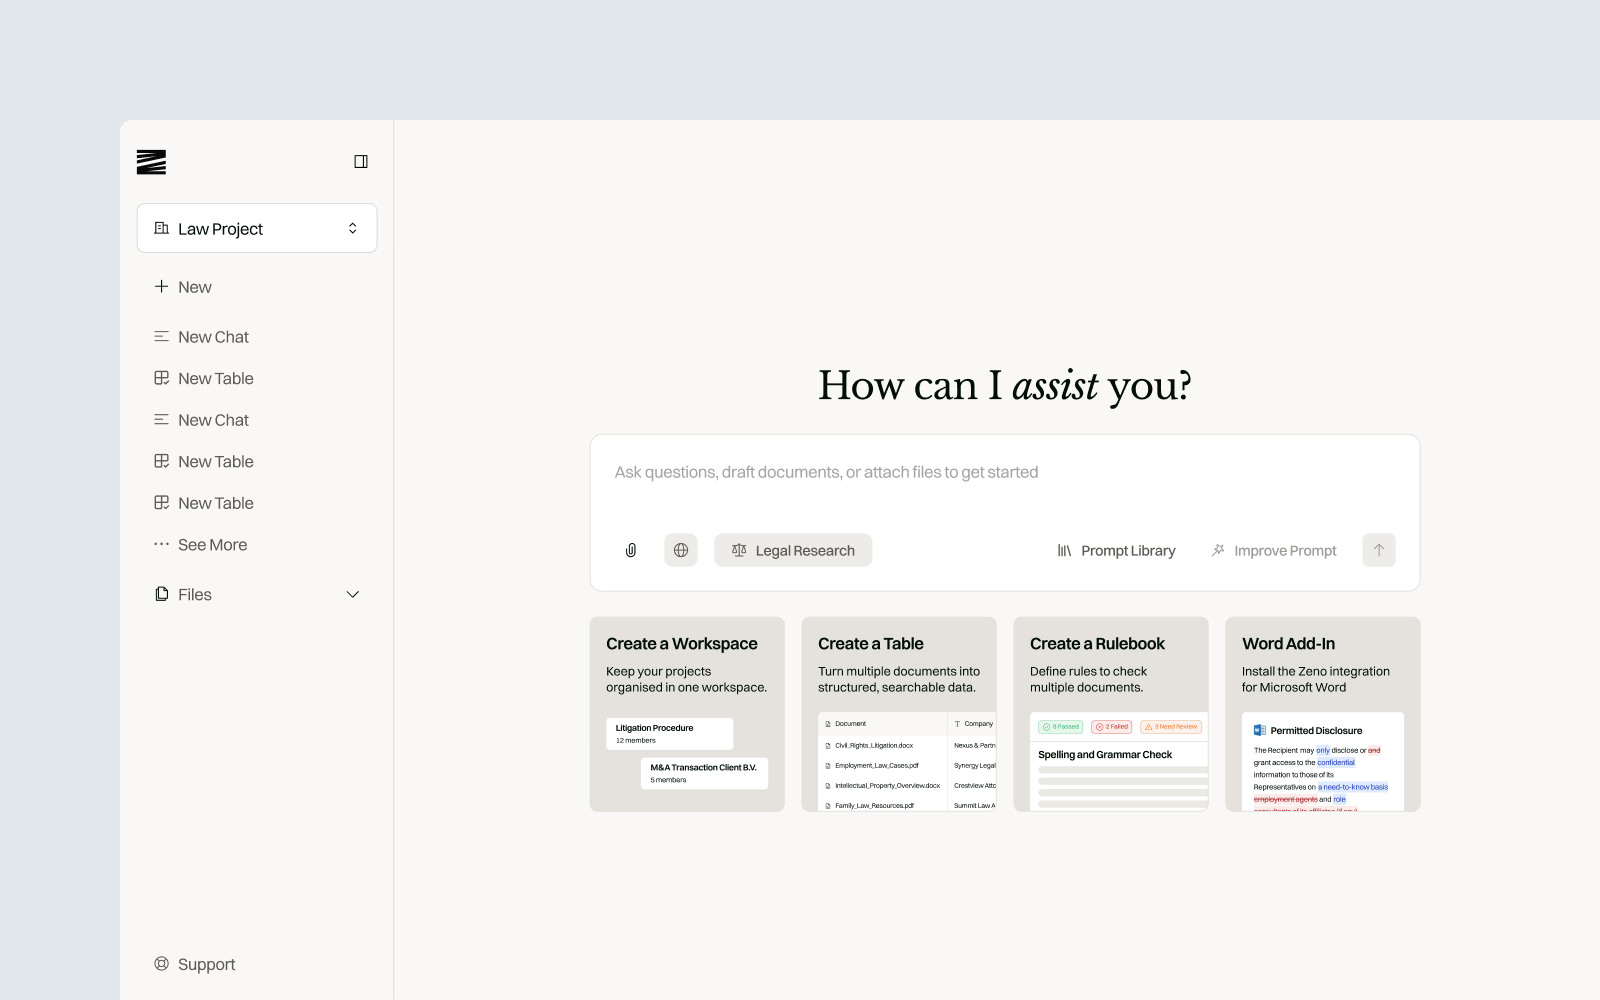Click See More in the sidebar history
Image resolution: width=1600 pixels, height=1000 pixels.
(200, 545)
